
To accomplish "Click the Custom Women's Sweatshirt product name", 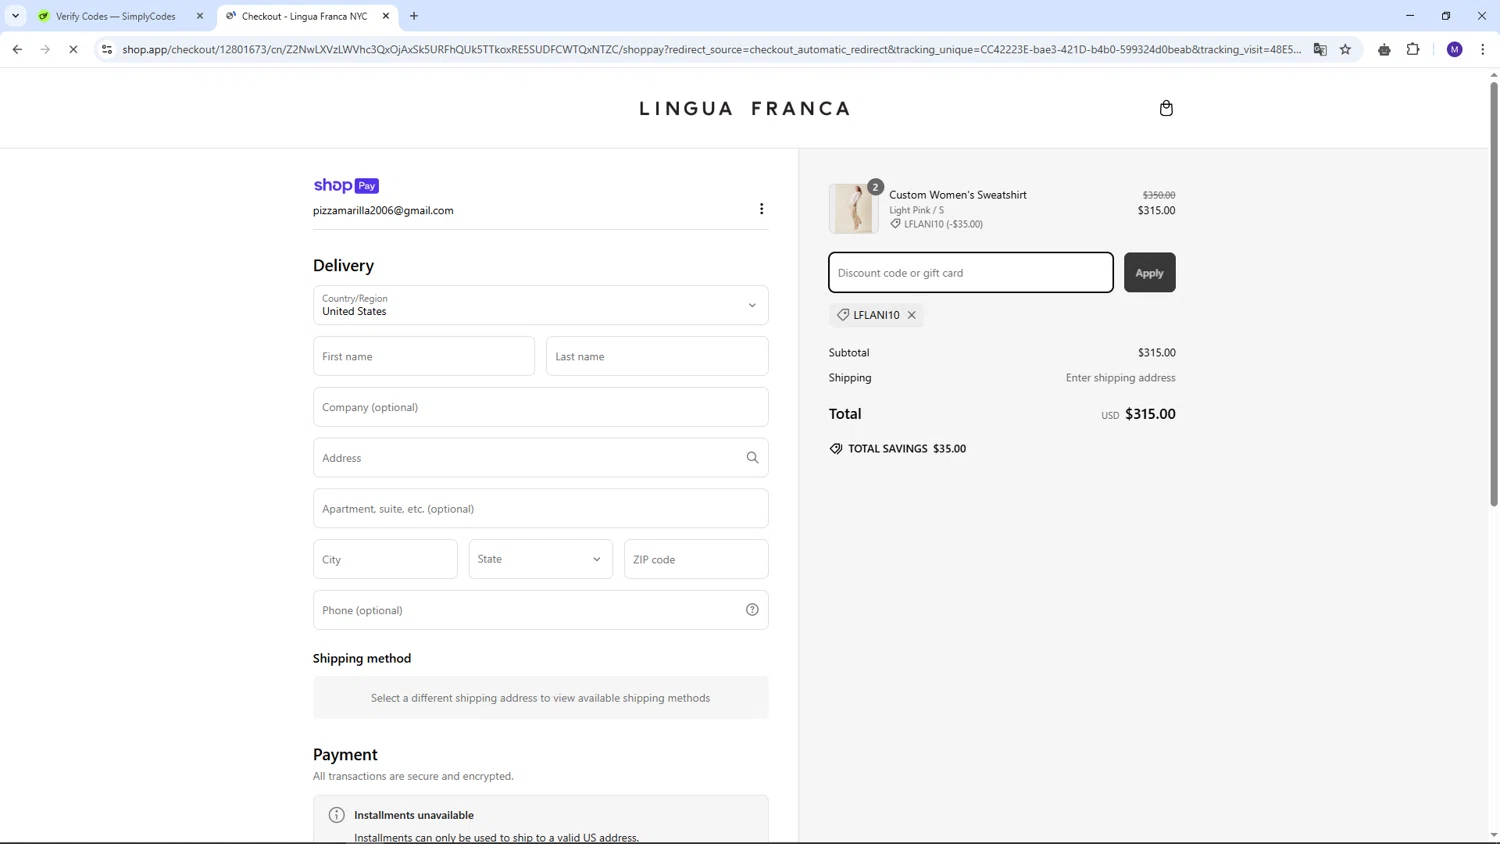I will point(958,195).
